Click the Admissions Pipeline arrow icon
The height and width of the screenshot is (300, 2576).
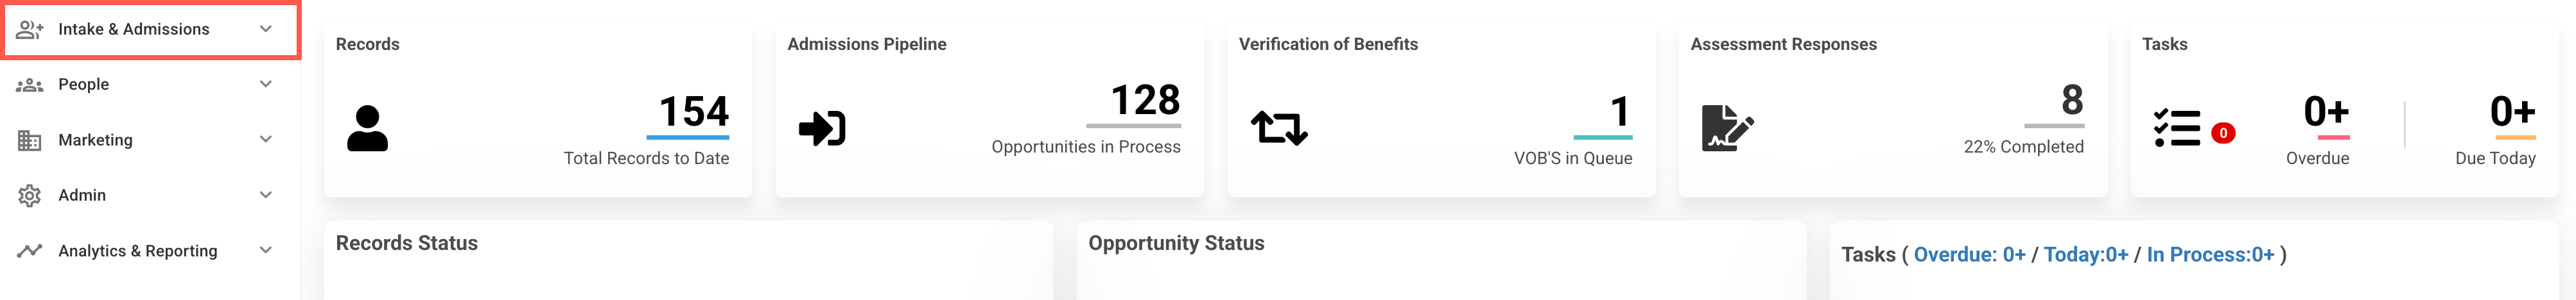click(x=822, y=129)
